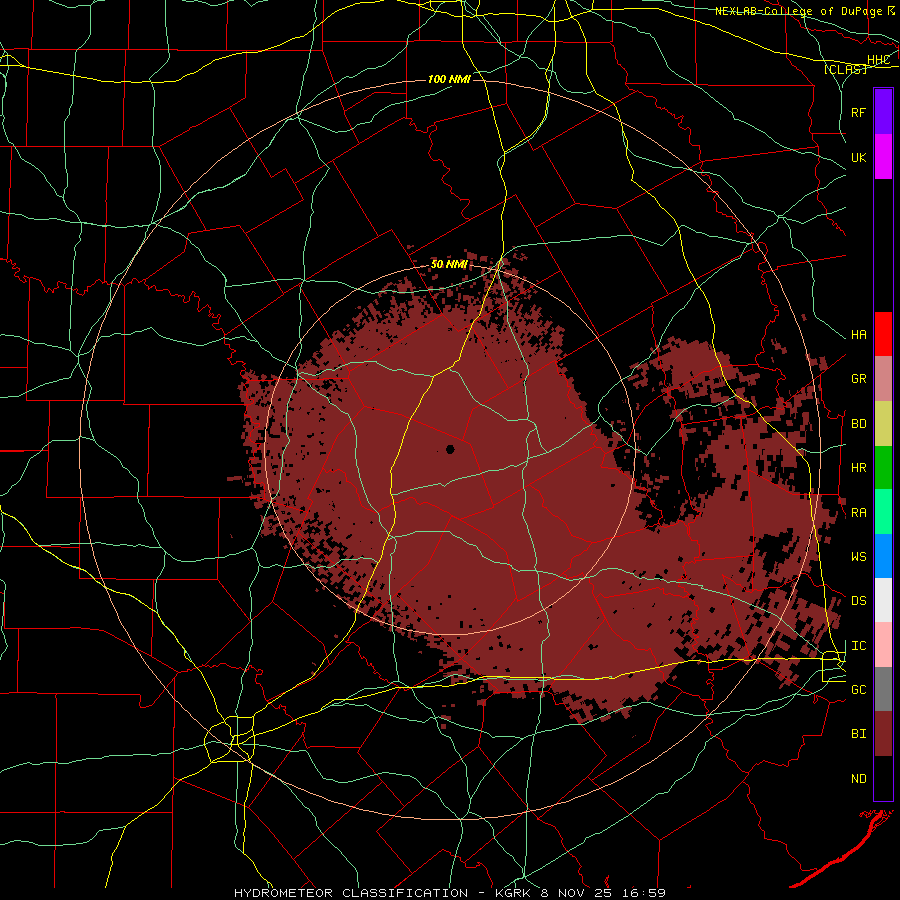The width and height of the screenshot is (900, 900).
Task: Click the 'BD' legend label
Action: pos(858,424)
